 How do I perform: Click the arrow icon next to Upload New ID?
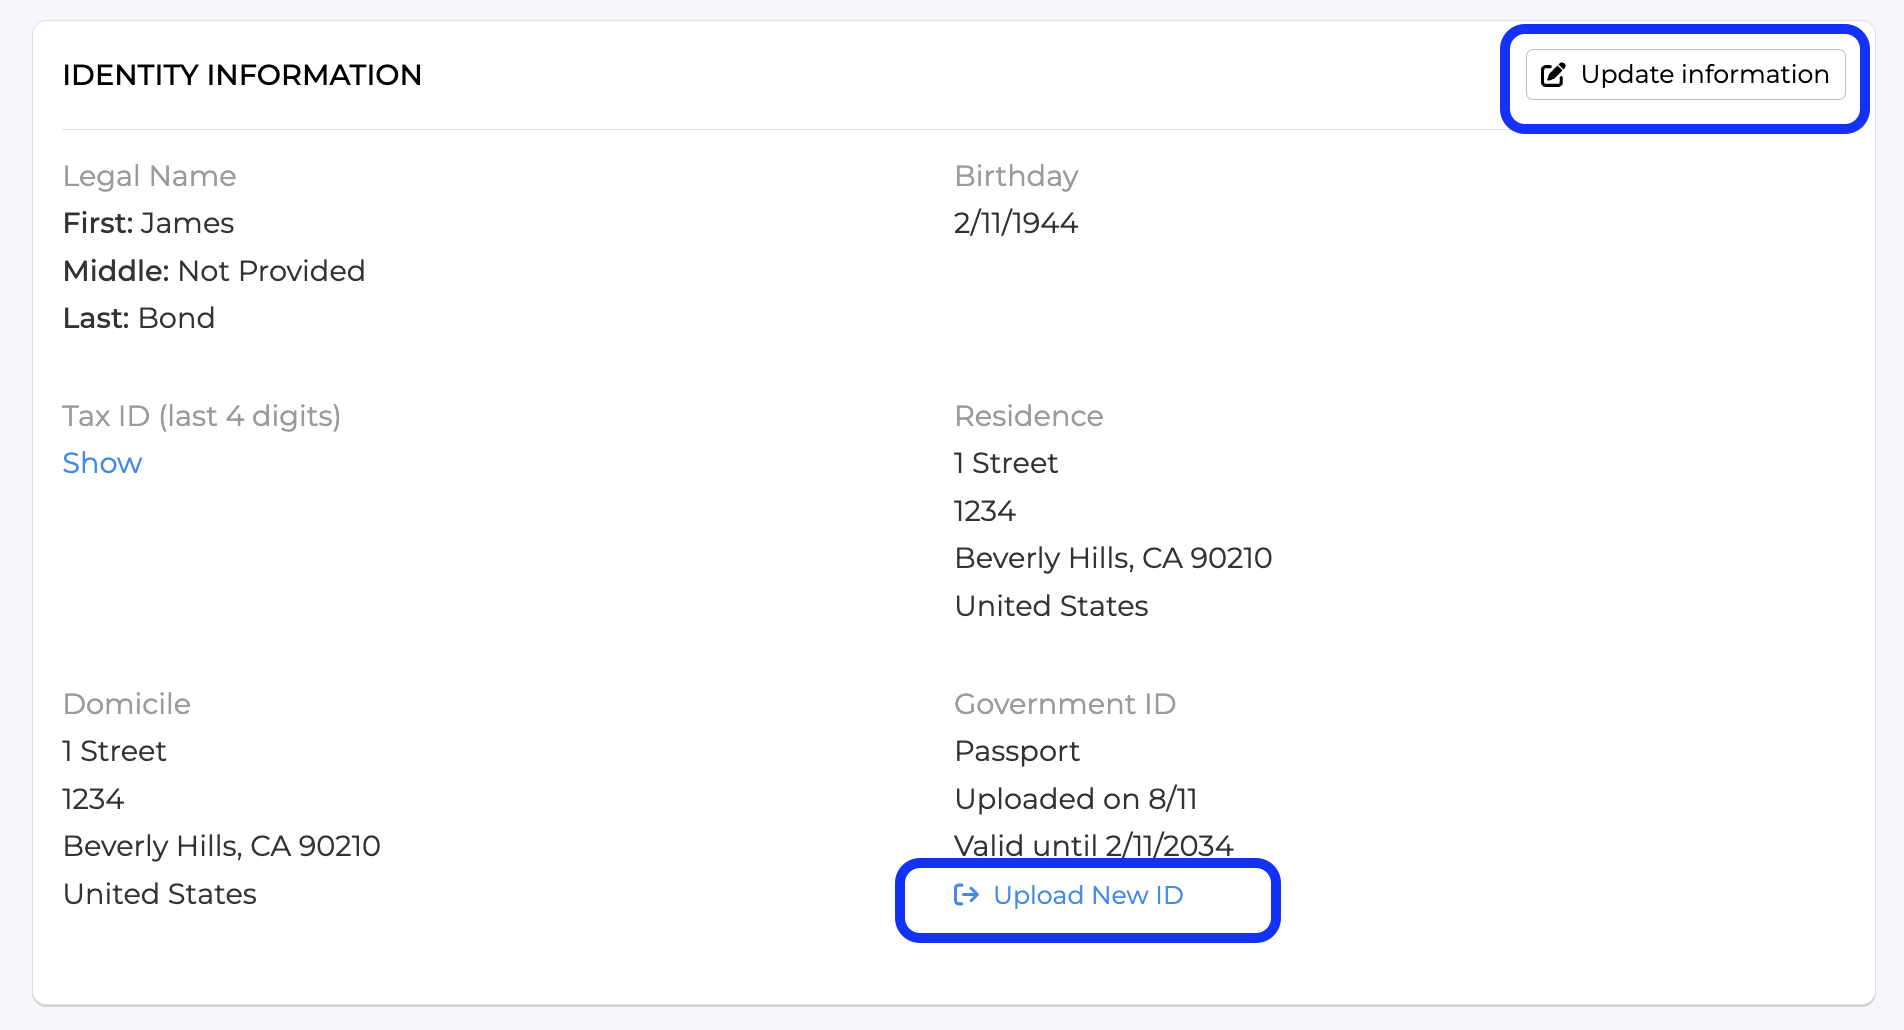click(x=966, y=894)
